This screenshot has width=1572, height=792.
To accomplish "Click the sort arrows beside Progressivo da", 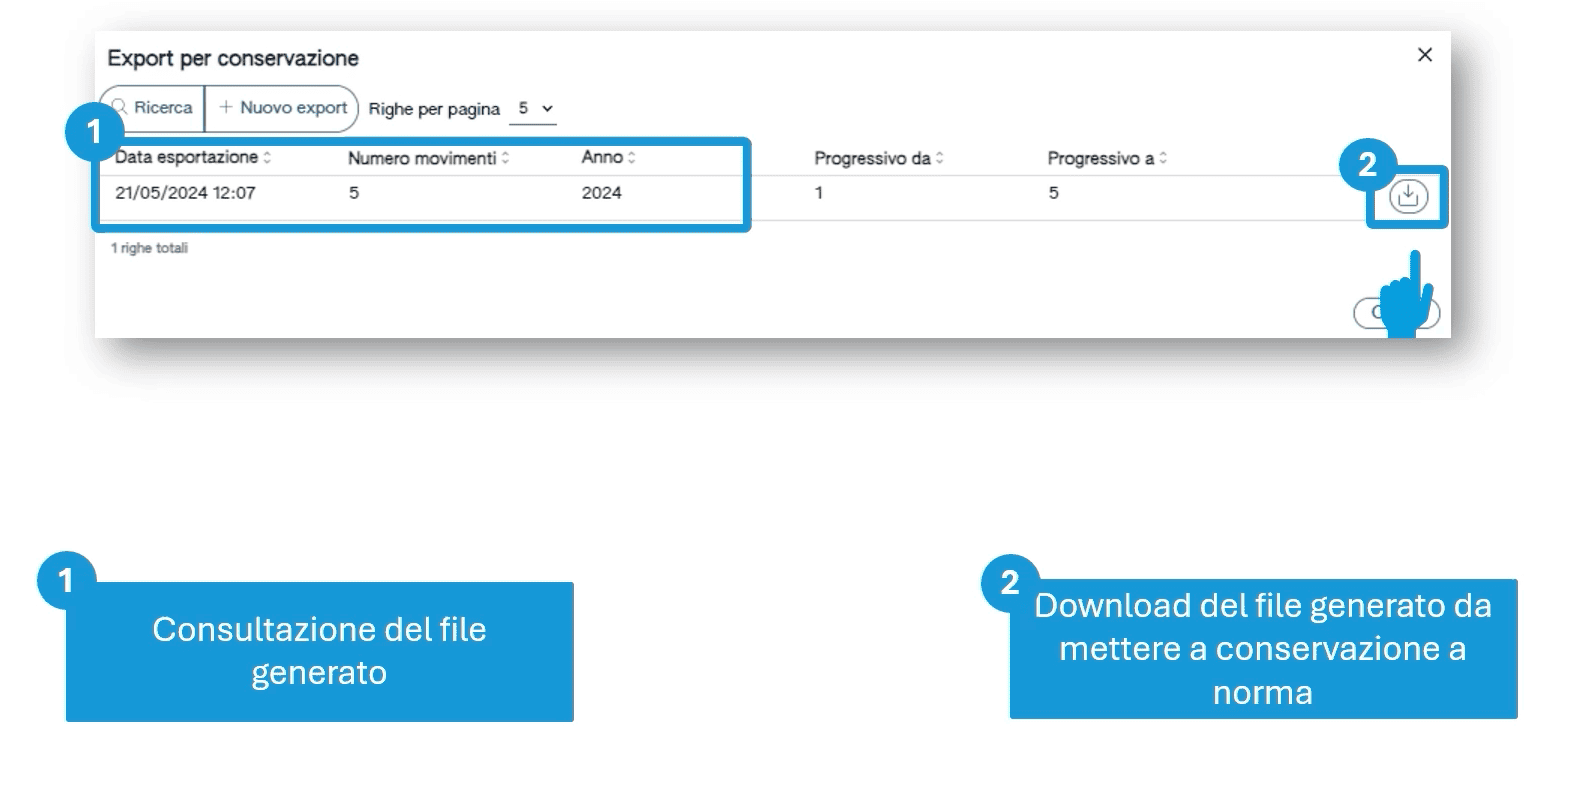I will click(x=939, y=159).
